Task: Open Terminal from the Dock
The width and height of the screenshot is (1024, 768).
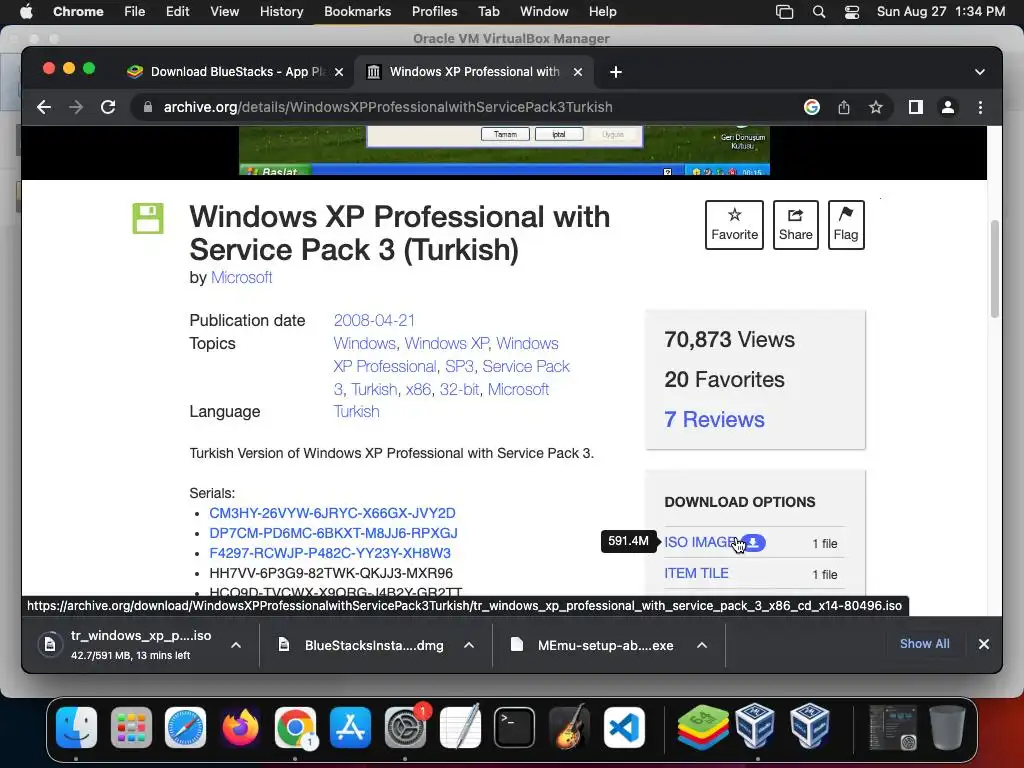Action: point(515,728)
